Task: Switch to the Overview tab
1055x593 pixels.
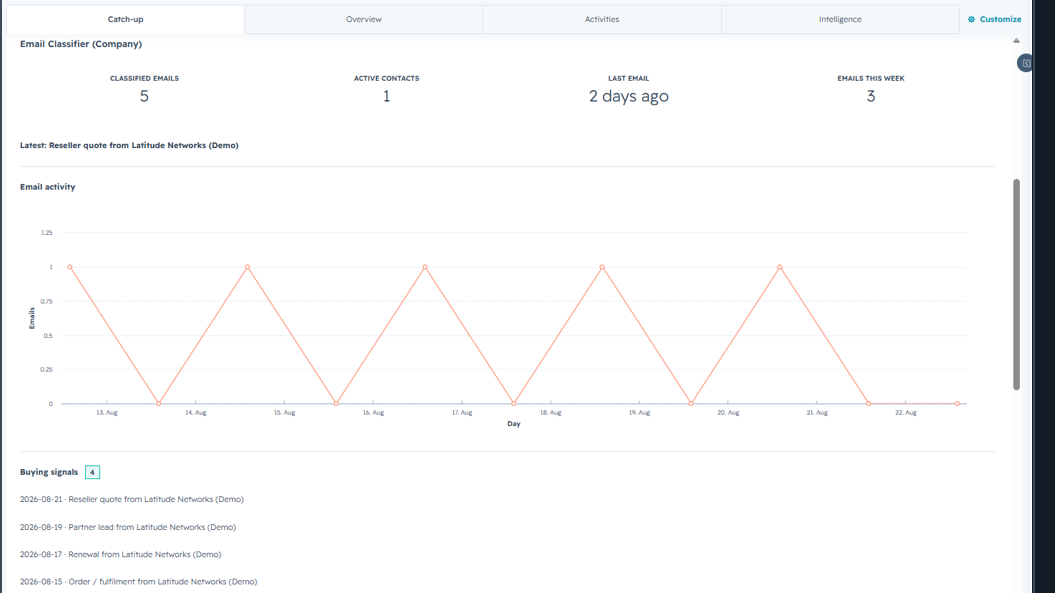Action: click(x=363, y=20)
